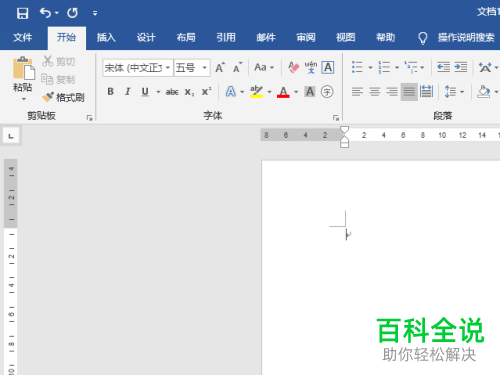This screenshot has height=375, width=500.
Task: Decrease the font size
Action: click(x=237, y=68)
